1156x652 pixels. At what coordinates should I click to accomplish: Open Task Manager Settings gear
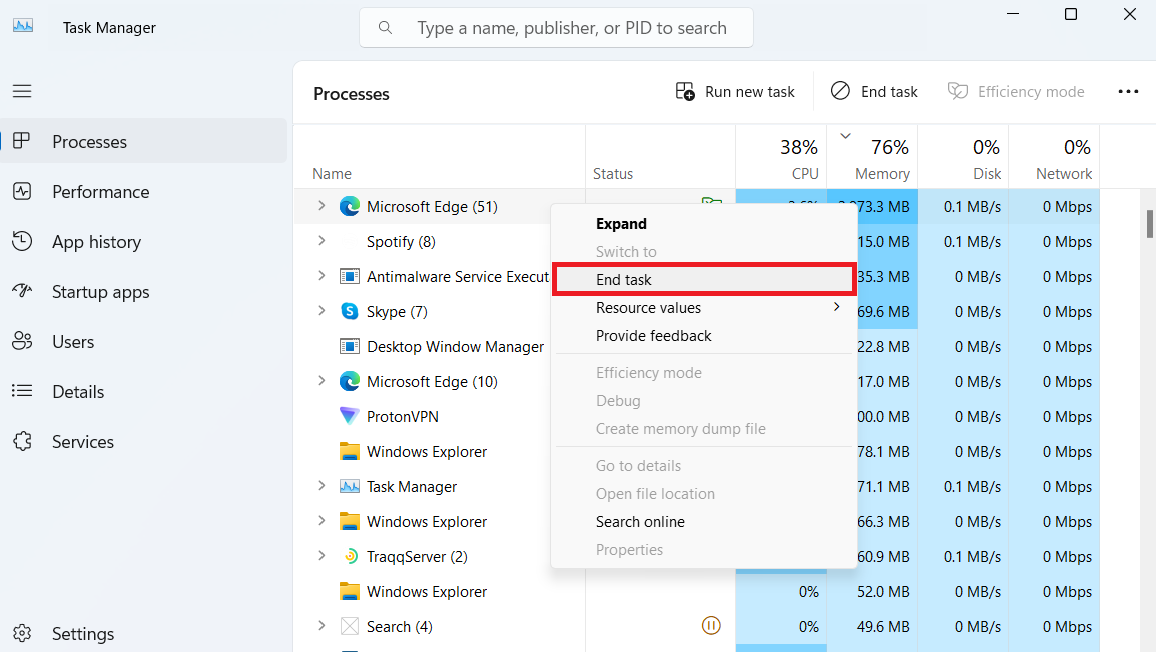coord(22,633)
